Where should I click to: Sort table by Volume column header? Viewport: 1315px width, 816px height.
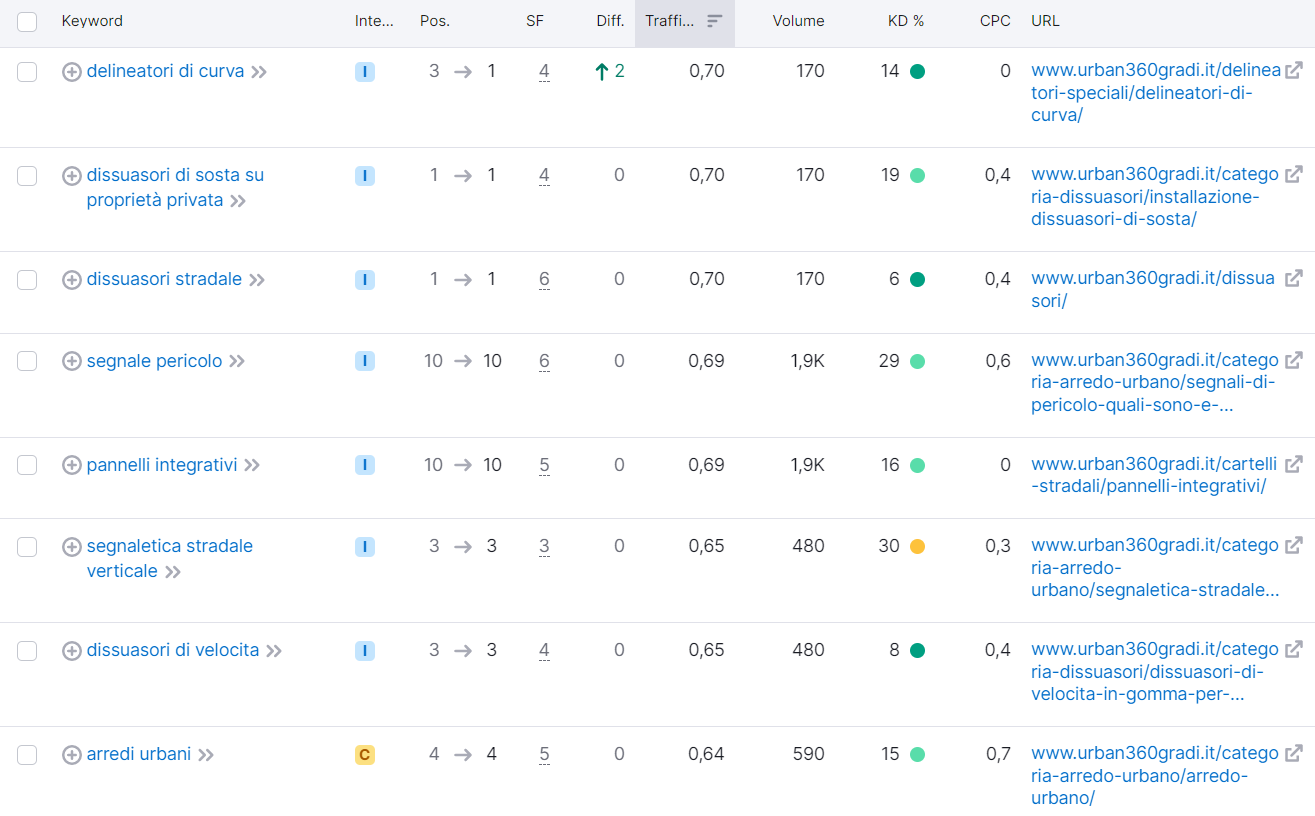click(798, 21)
